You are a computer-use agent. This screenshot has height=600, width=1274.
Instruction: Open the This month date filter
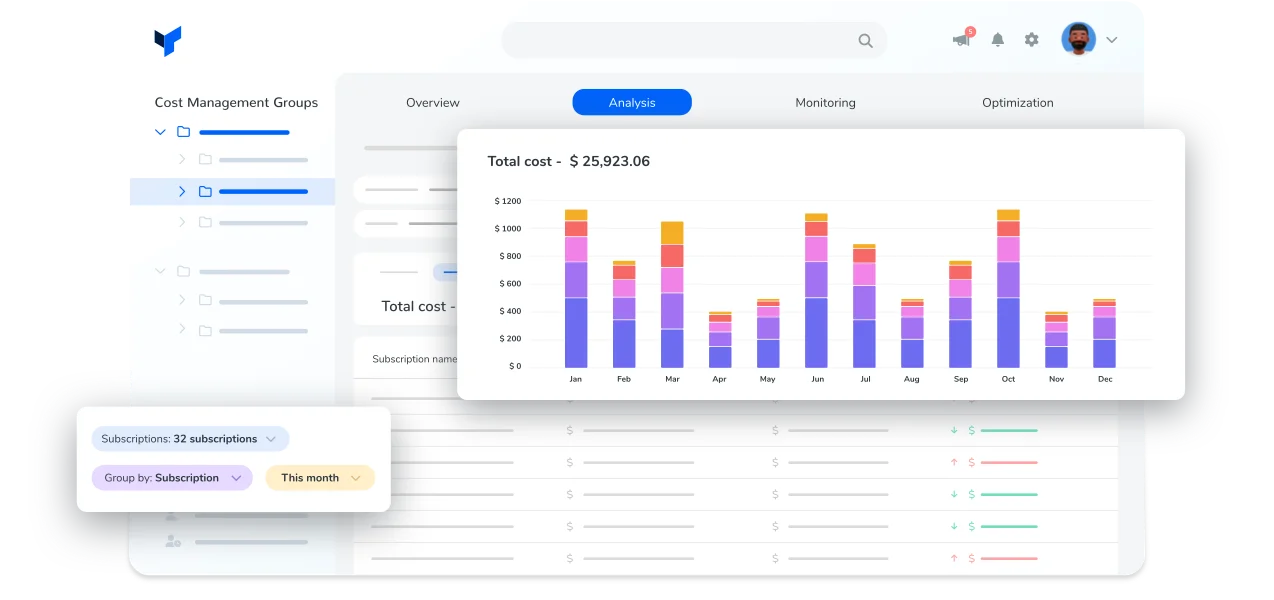pyautogui.click(x=319, y=478)
